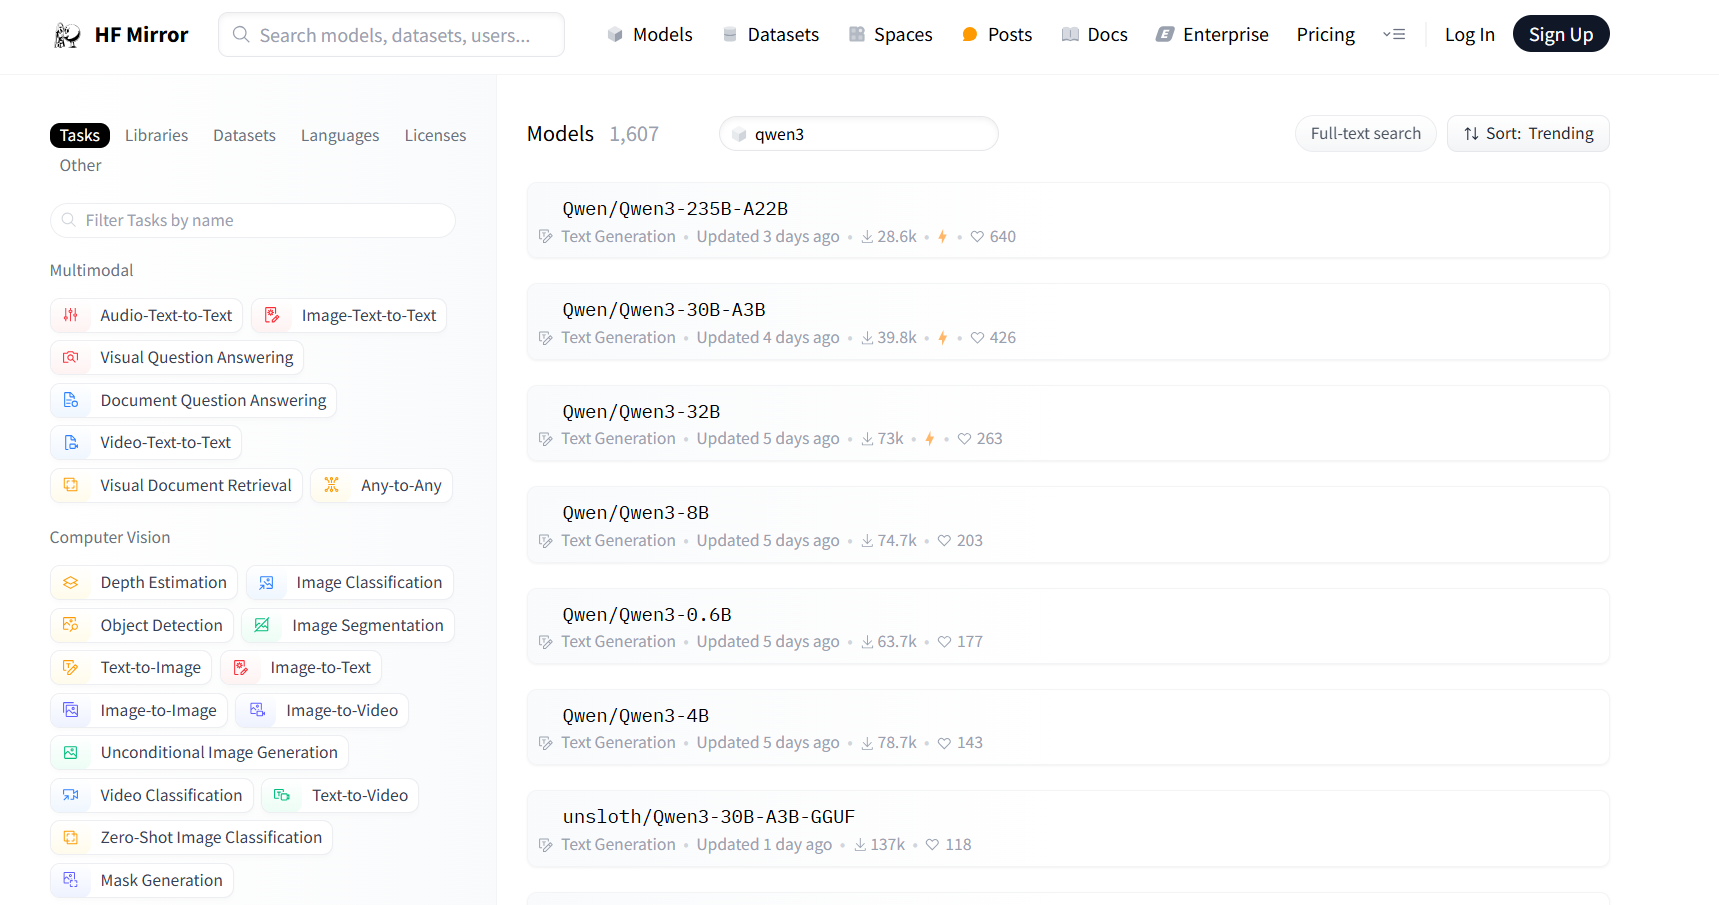Switch to the Datasets filter tab
Image resolution: width=1719 pixels, height=905 pixels.
click(244, 135)
